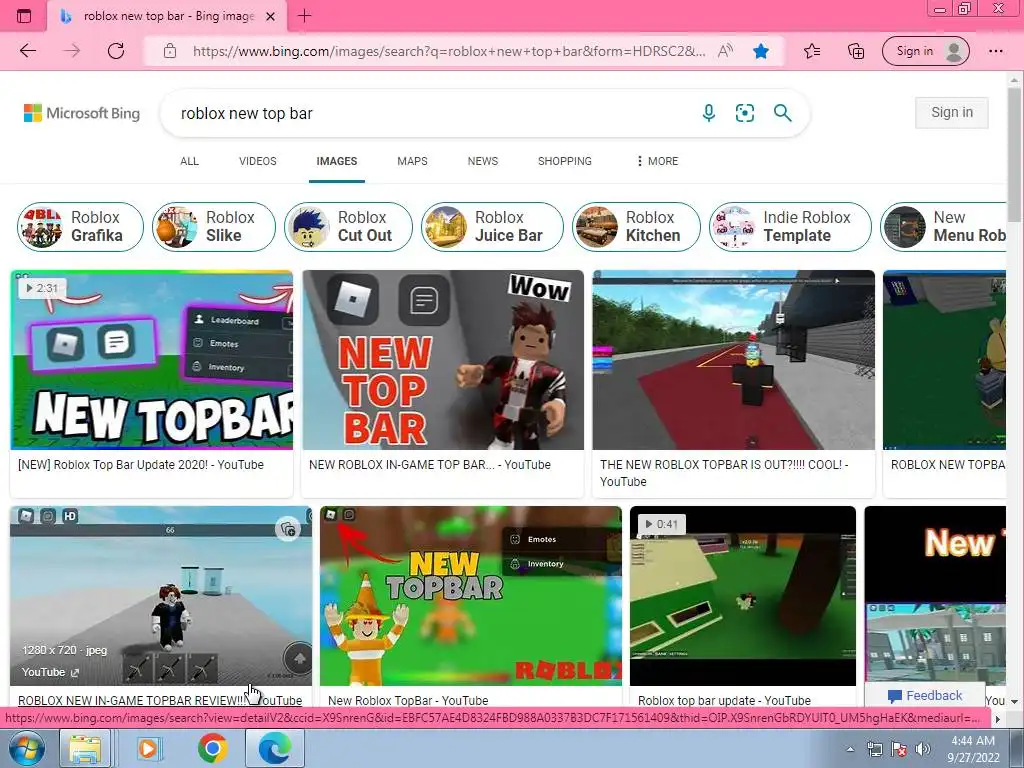This screenshot has width=1024, height=768.
Task: Click the taskbar clock showing 4:44 AM
Action: pos(973,749)
